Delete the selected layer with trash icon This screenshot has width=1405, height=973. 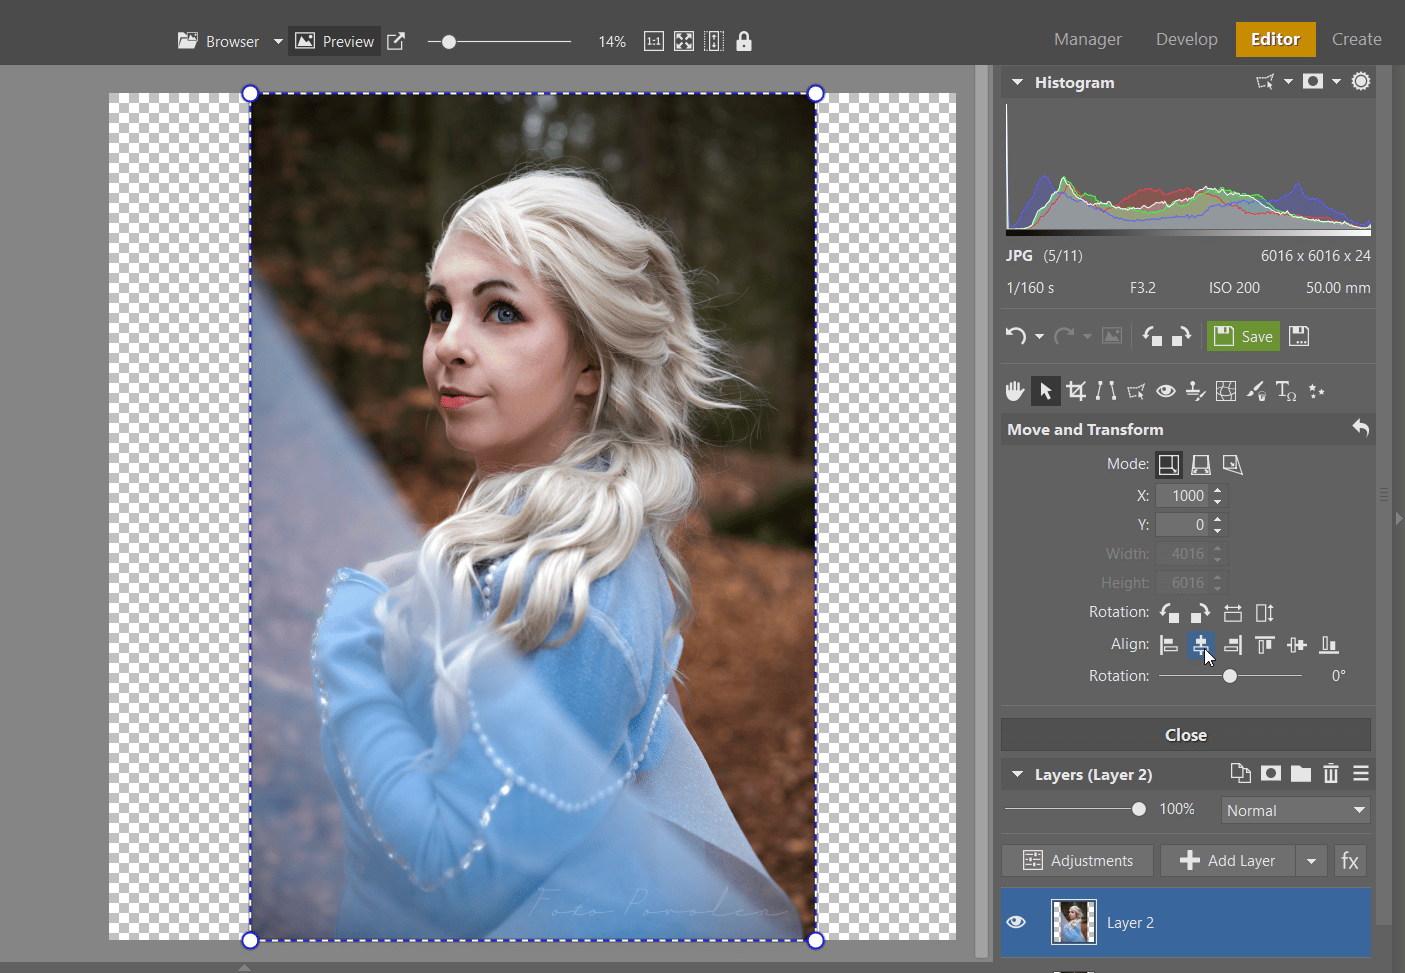1331,773
